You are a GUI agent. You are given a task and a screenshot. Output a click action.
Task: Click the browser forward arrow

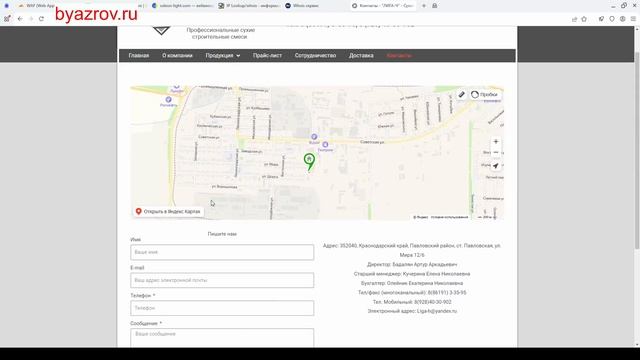pos(31,19)
